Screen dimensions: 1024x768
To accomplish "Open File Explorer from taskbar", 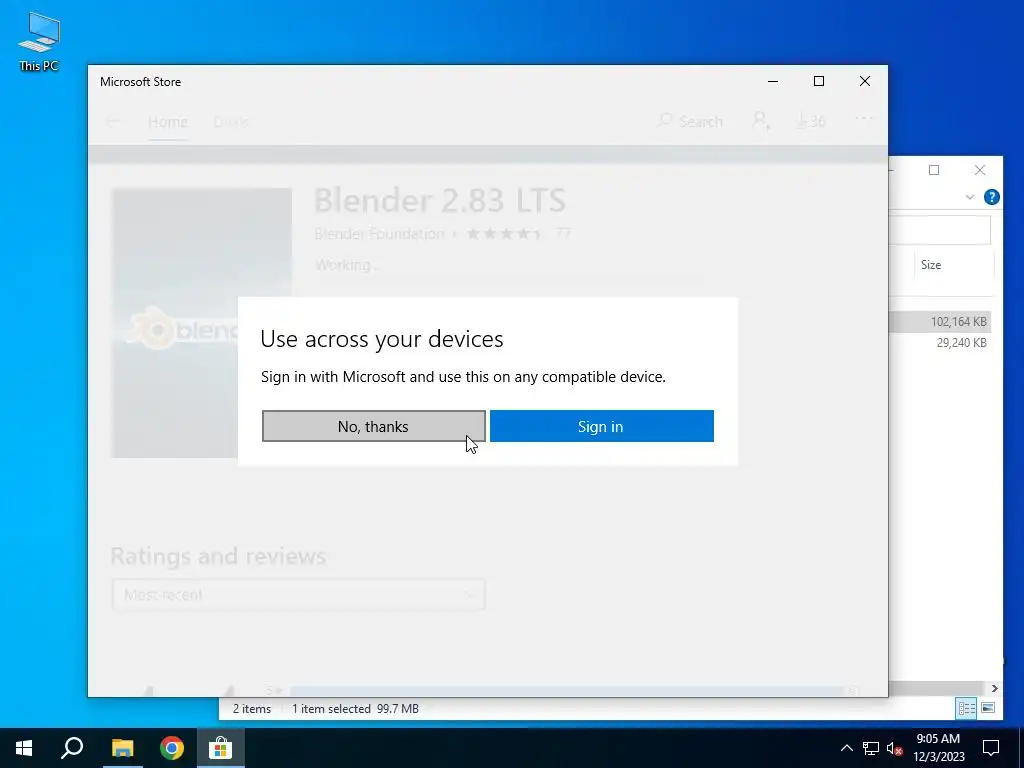I will point(122,748).
